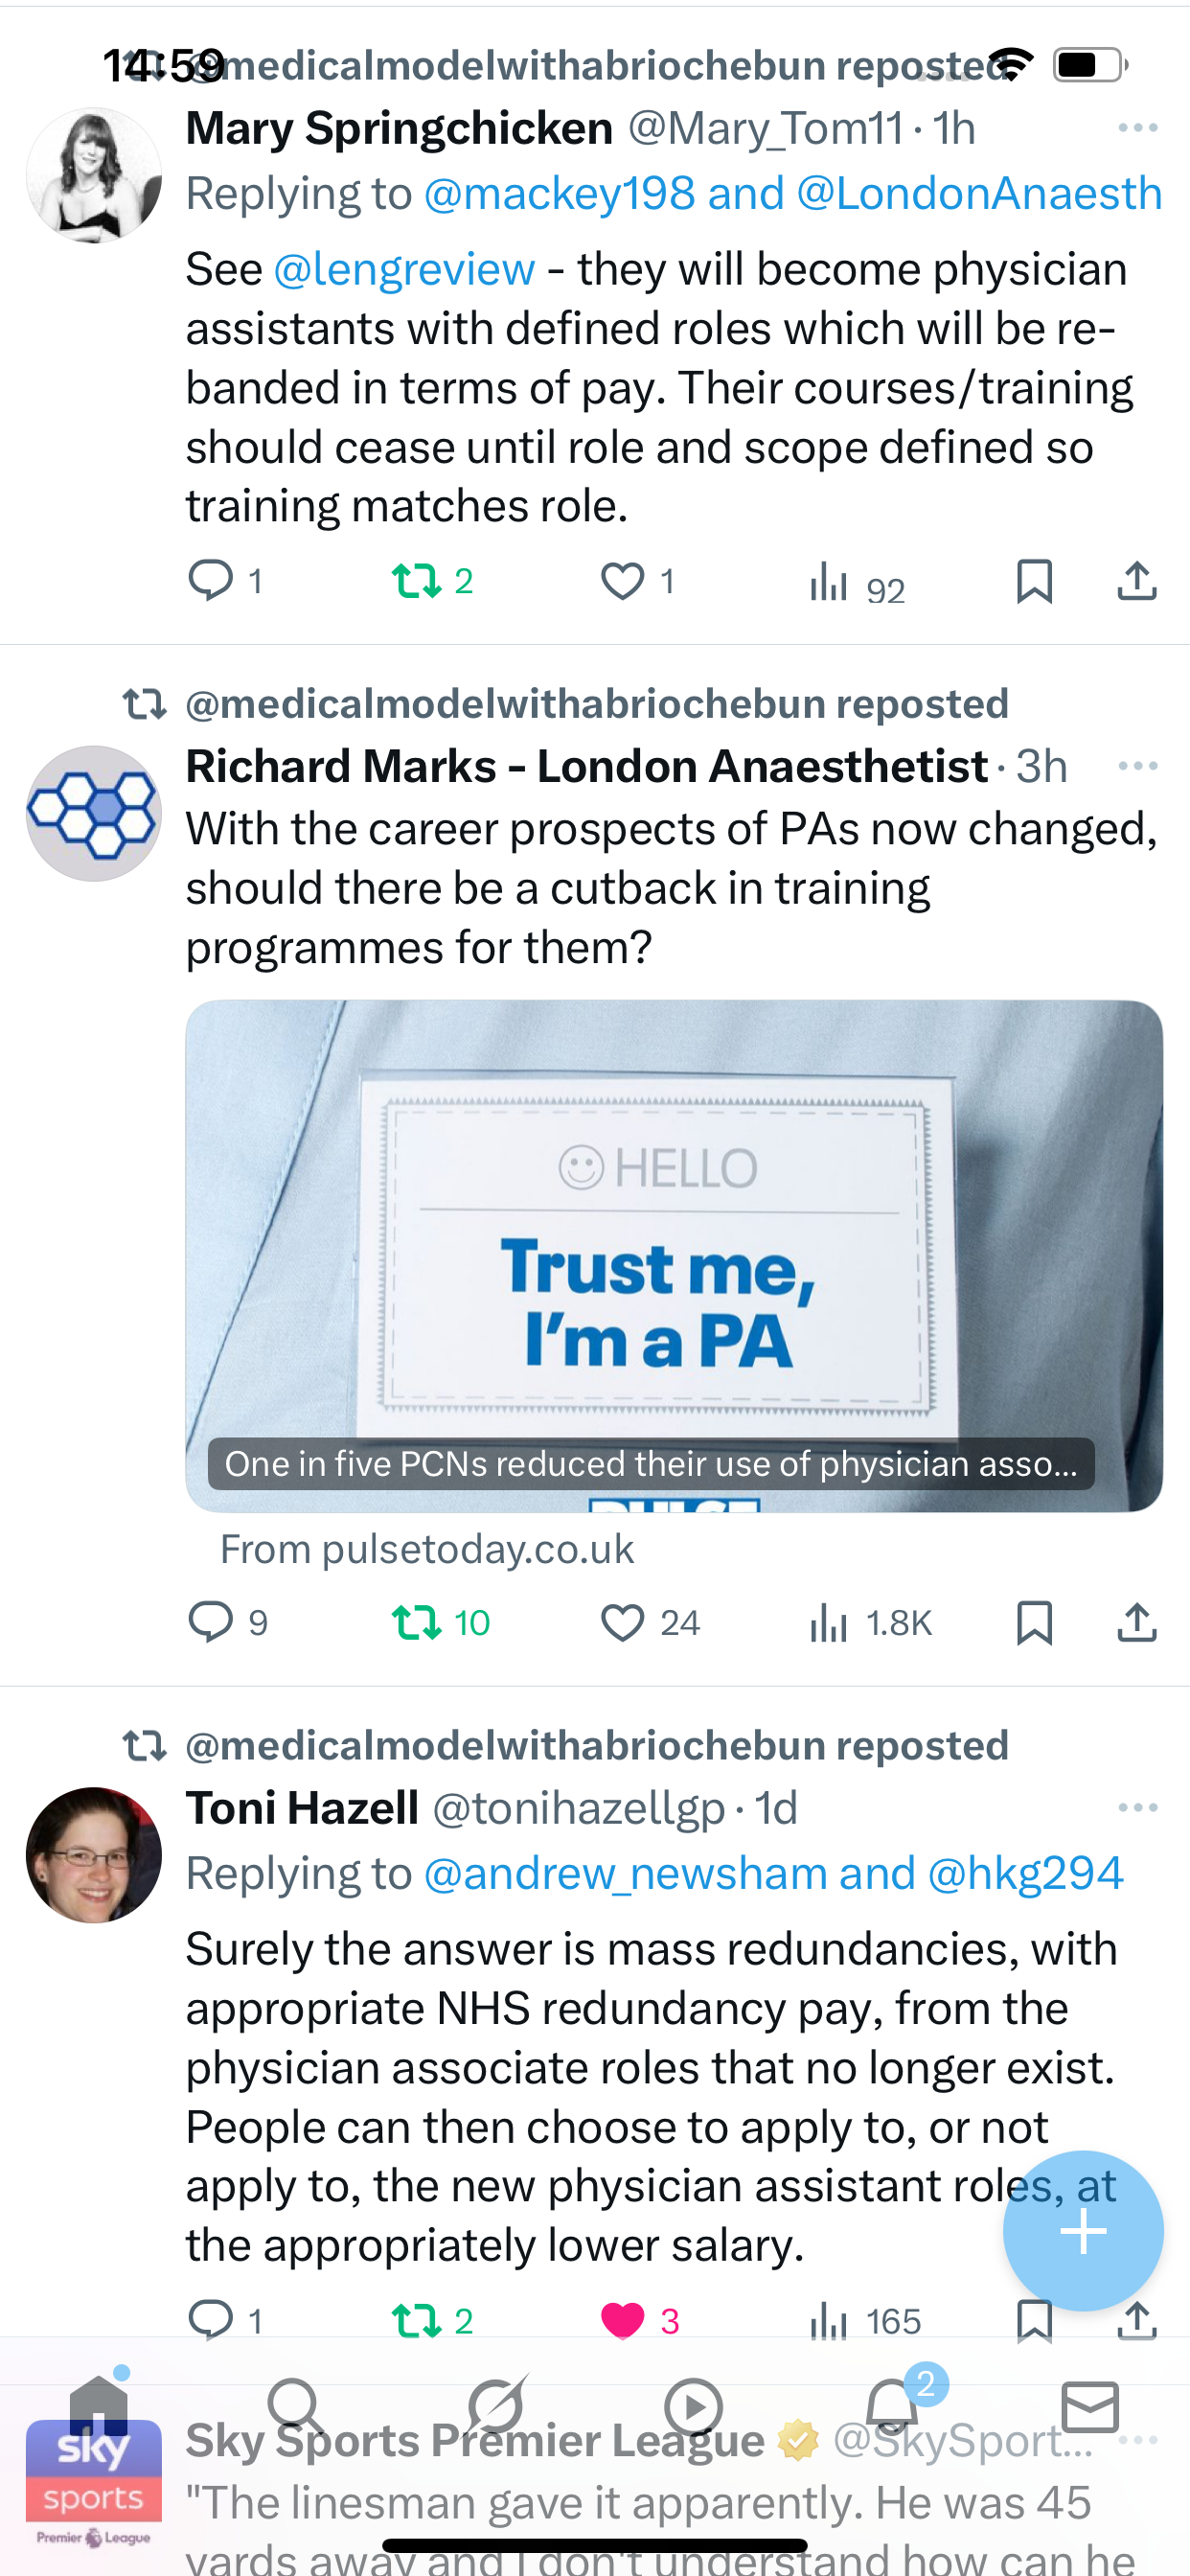The image size is (1190, 2576).
Task: Open the 'Trust me, I'm a PA' article image
Action: click(673, 1255)
